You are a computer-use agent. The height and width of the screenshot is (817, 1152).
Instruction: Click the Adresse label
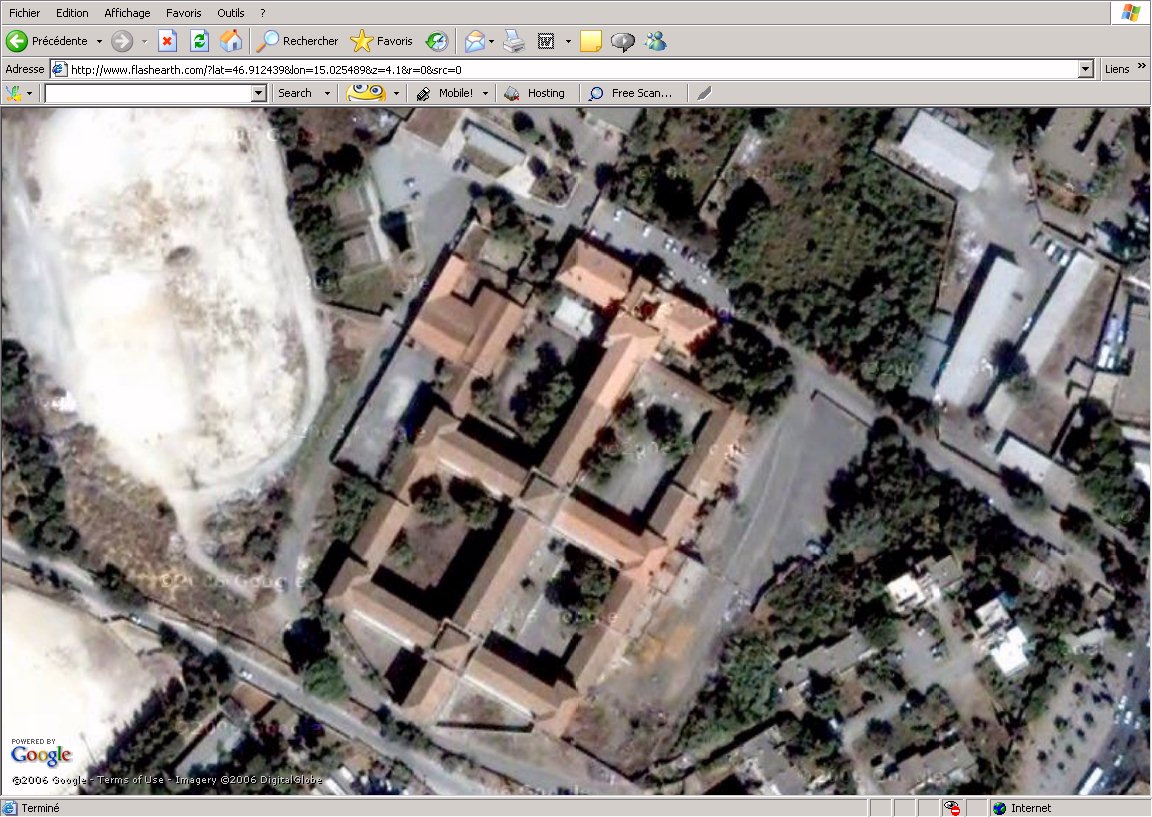24,69
